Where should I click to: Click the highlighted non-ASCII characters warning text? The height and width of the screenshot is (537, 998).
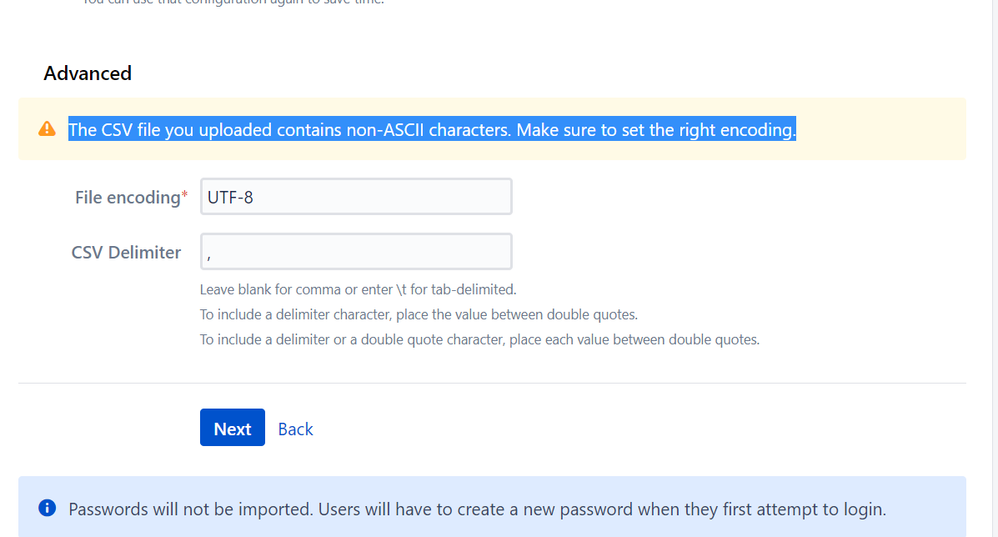[432, 129]
